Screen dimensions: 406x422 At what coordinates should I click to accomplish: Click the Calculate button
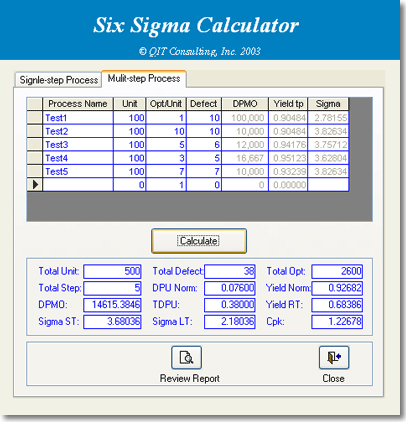click(199, 241)
